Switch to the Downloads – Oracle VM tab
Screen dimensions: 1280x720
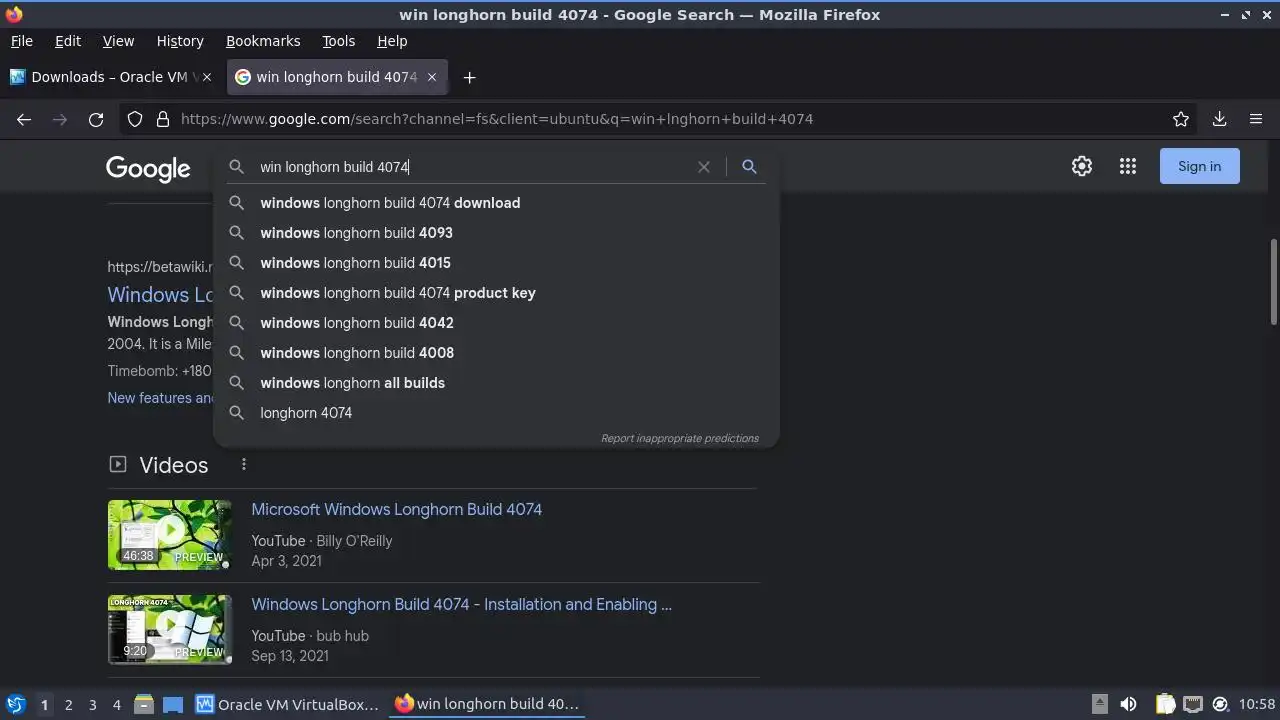[x=110, y=77]
